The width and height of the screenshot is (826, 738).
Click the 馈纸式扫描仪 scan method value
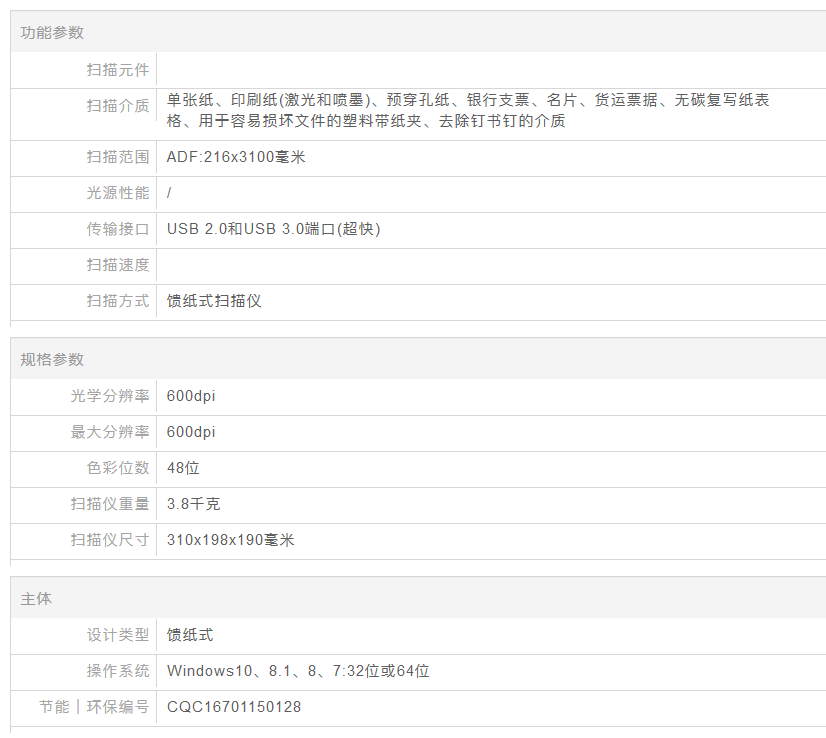click(x=214, y=301)
